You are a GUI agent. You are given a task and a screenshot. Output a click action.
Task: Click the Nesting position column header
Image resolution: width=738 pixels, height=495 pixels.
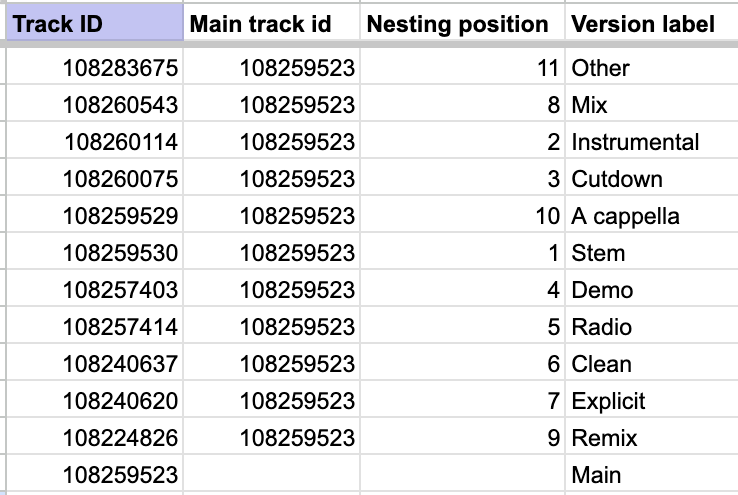[462, 23]
